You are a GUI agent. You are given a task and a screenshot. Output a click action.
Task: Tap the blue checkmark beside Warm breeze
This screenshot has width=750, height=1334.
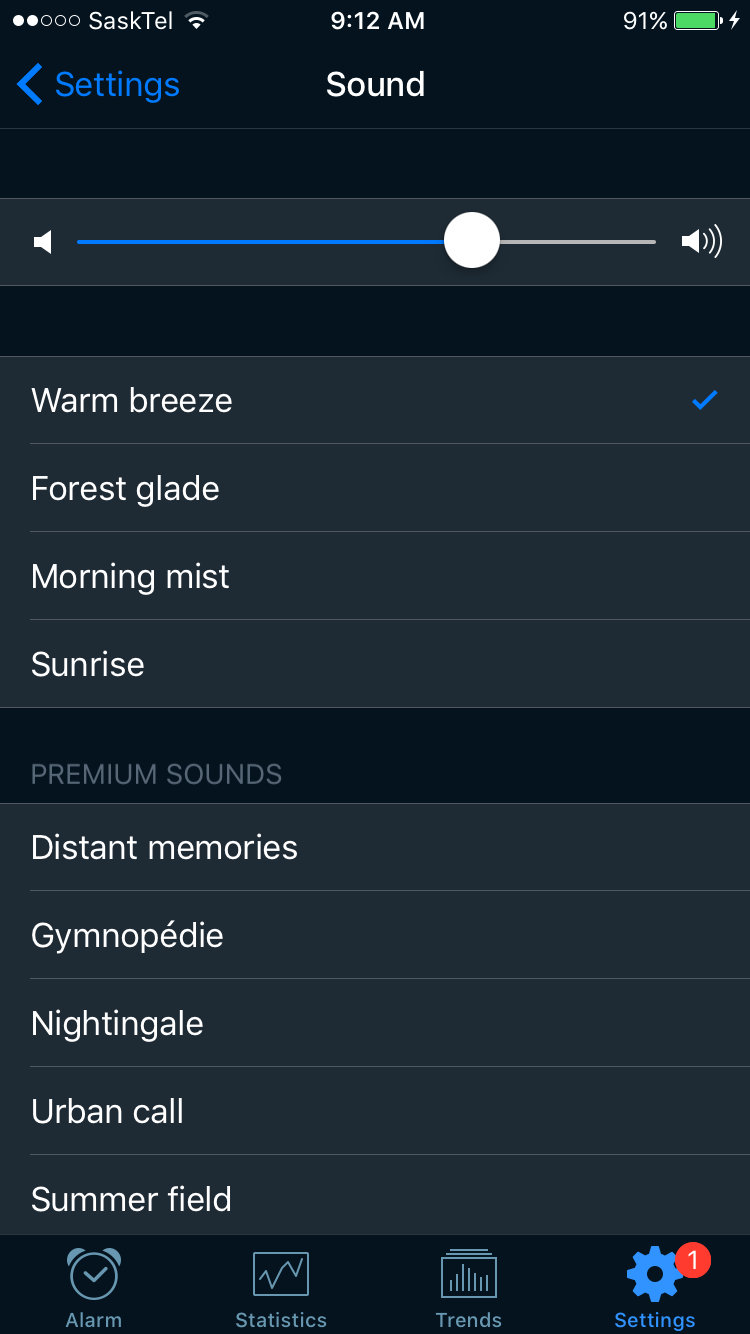point(705,401)
